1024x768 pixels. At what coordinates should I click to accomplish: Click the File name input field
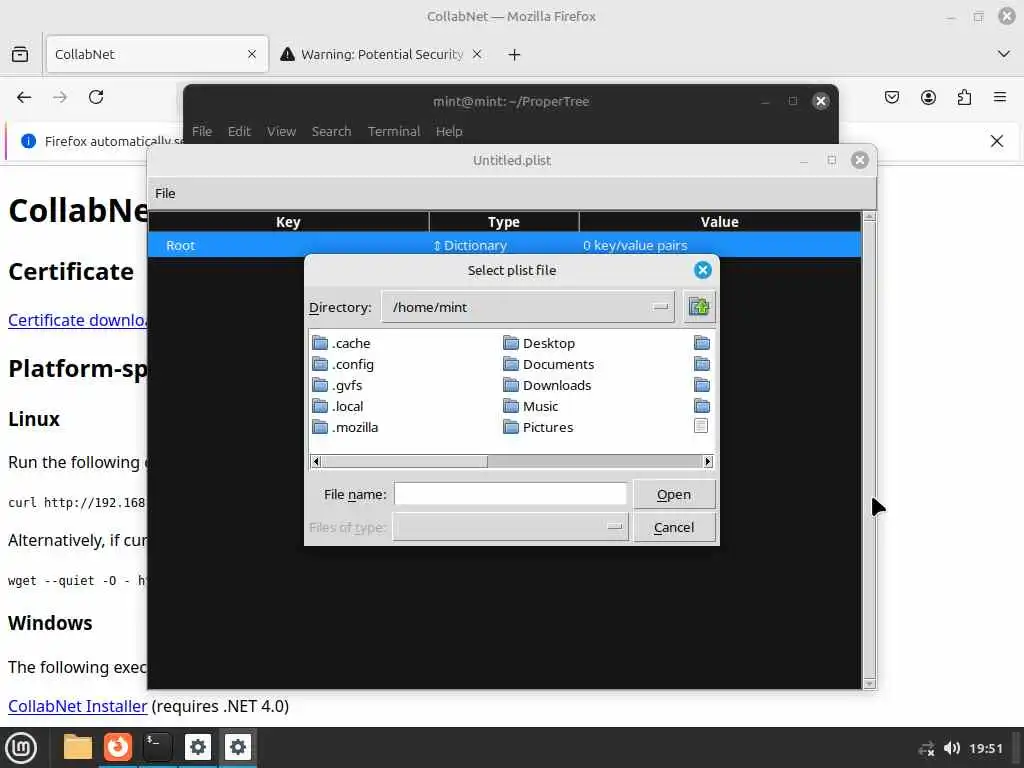[x=511, y=494]
